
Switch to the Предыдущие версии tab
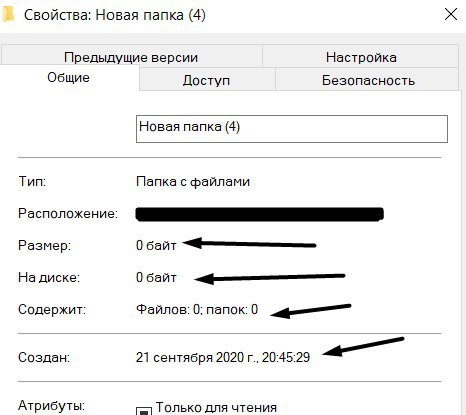tap(131, 57)
